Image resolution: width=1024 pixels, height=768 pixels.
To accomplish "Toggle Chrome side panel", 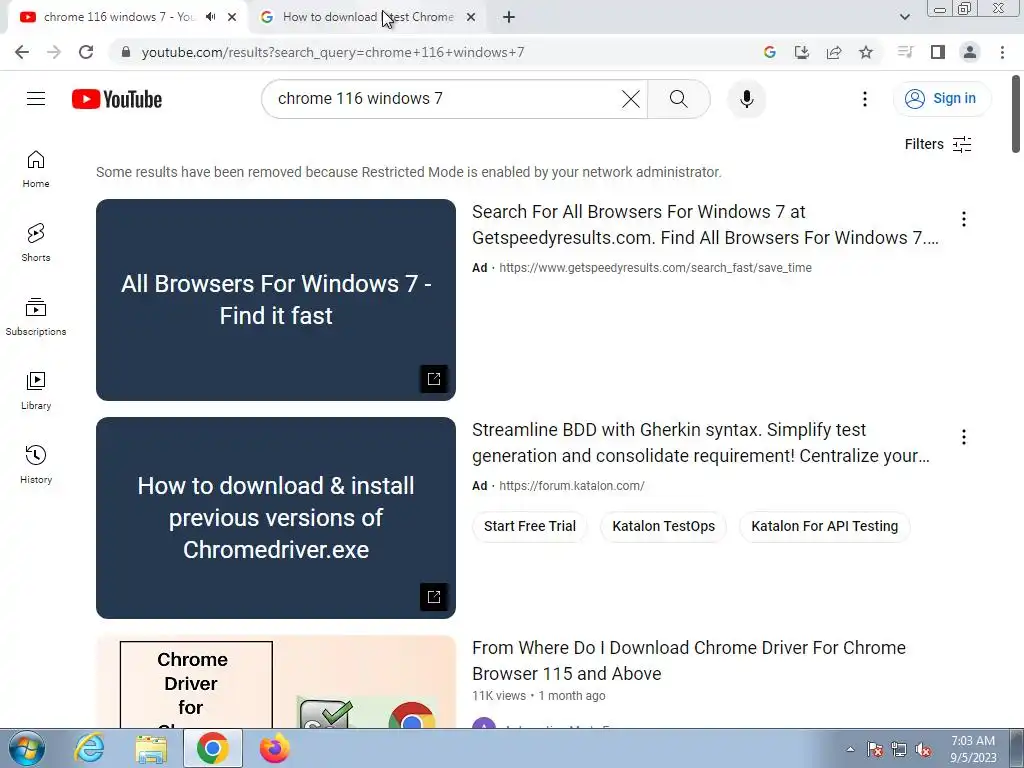I will click(x=938, y=52).
